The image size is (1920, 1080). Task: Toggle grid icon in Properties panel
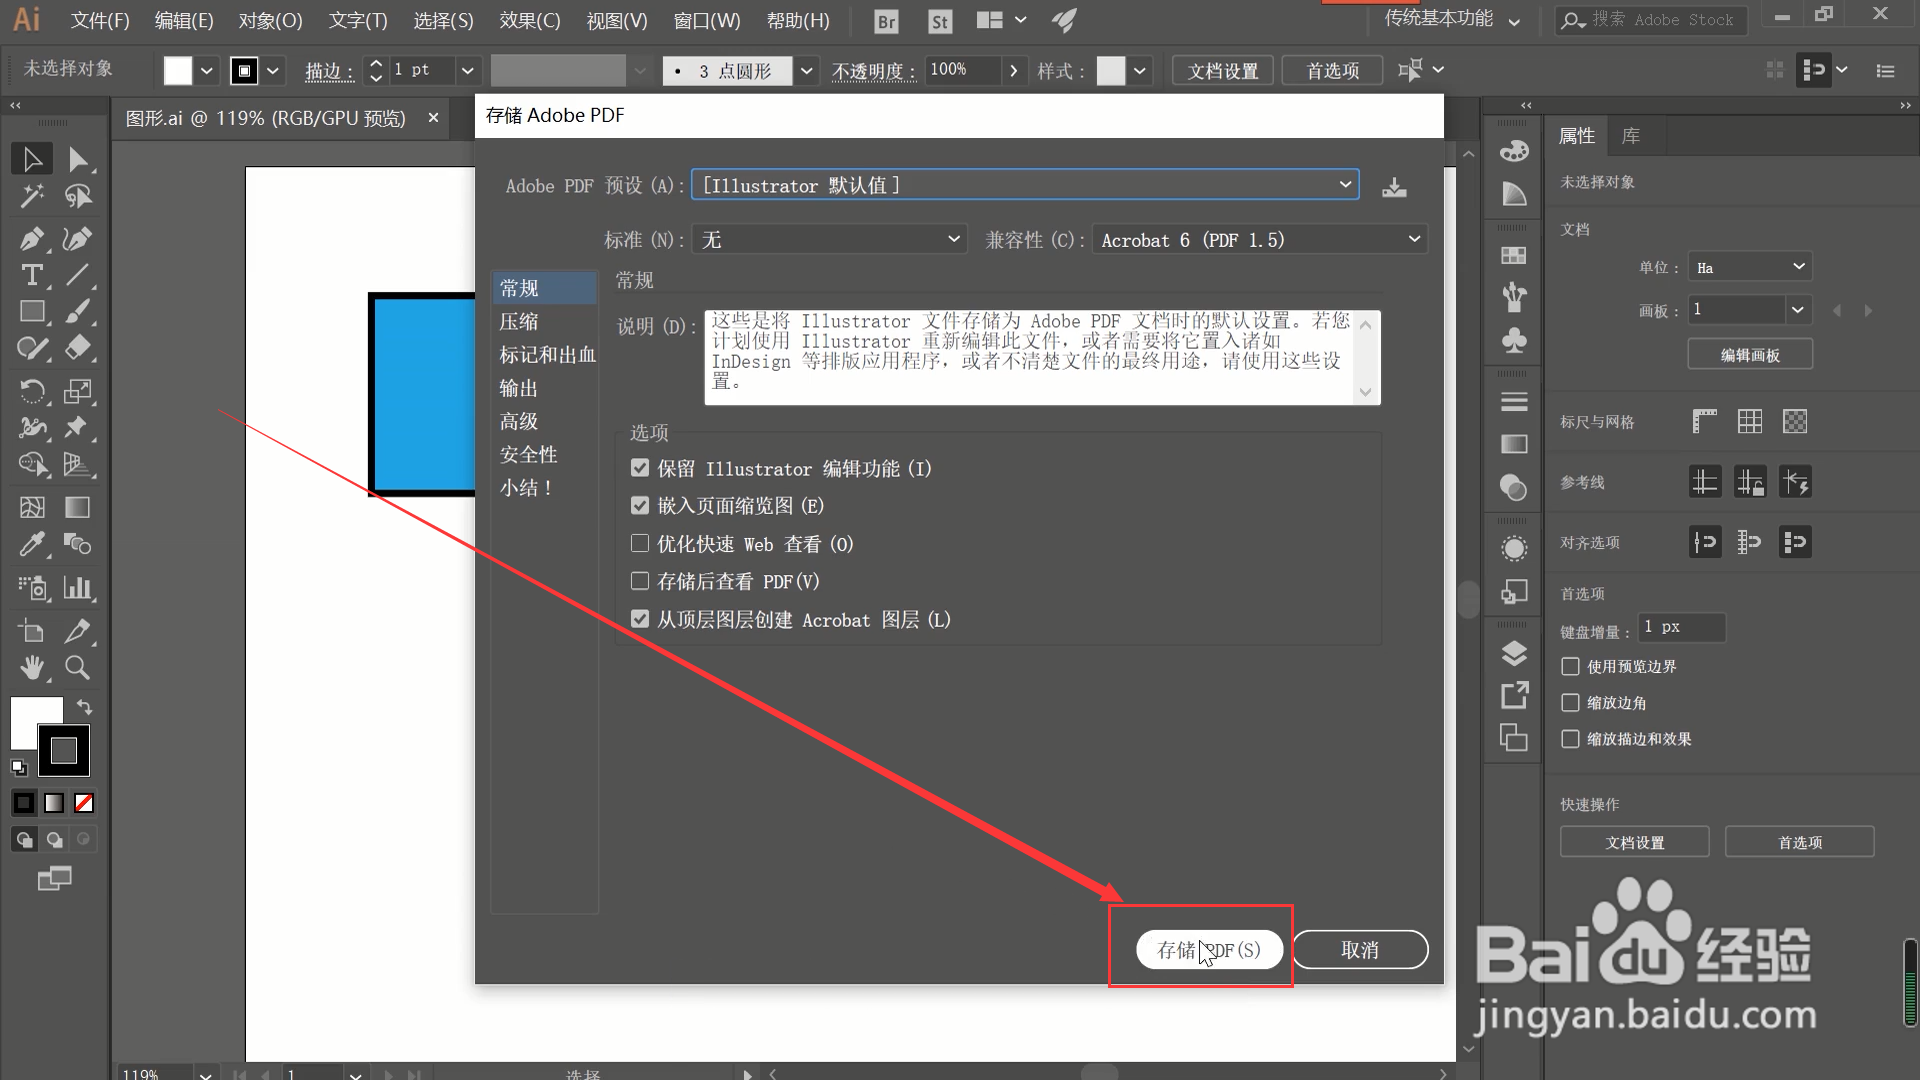point(1750,421)
